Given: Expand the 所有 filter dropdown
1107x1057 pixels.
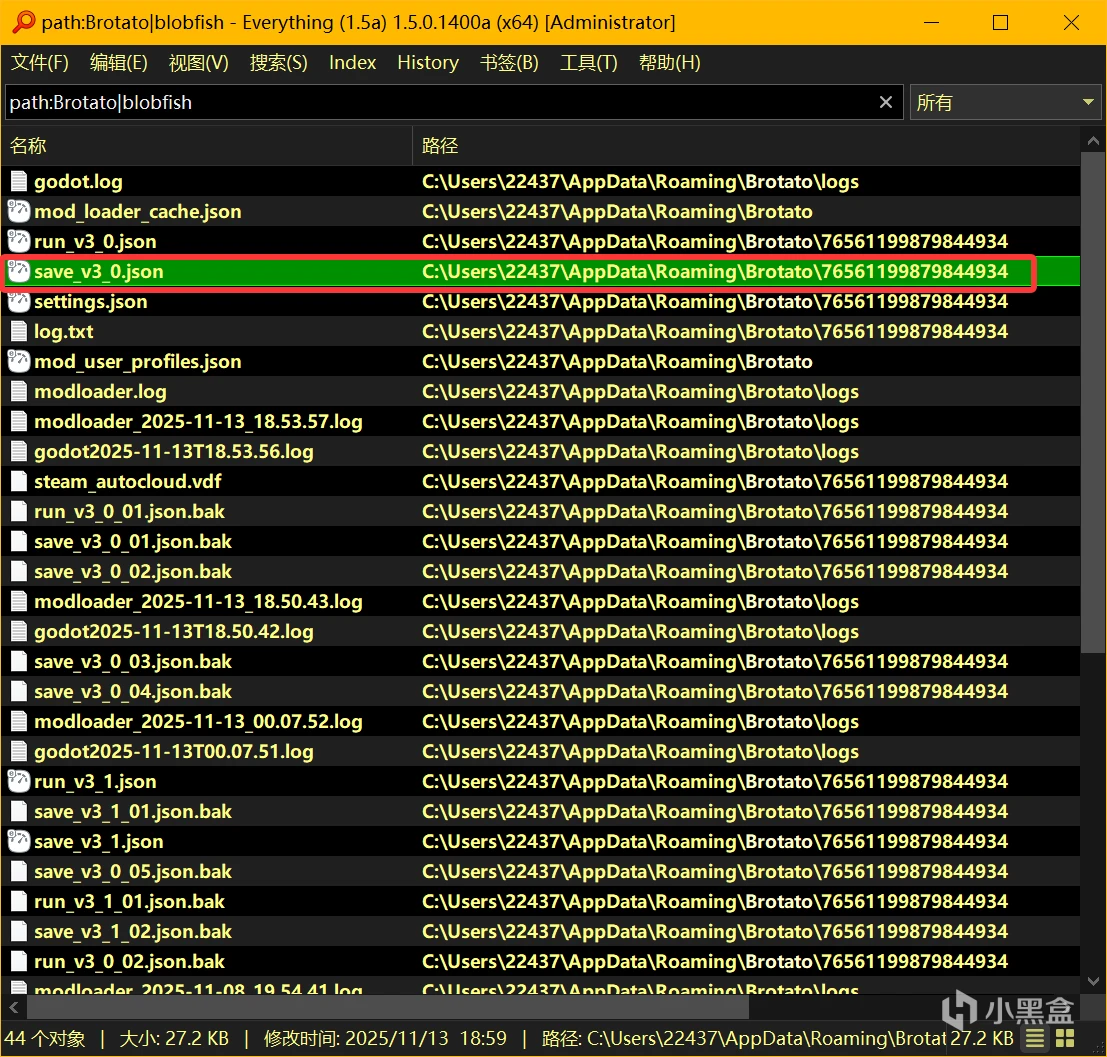Looking at the screenshot, I should point(1005,102).
